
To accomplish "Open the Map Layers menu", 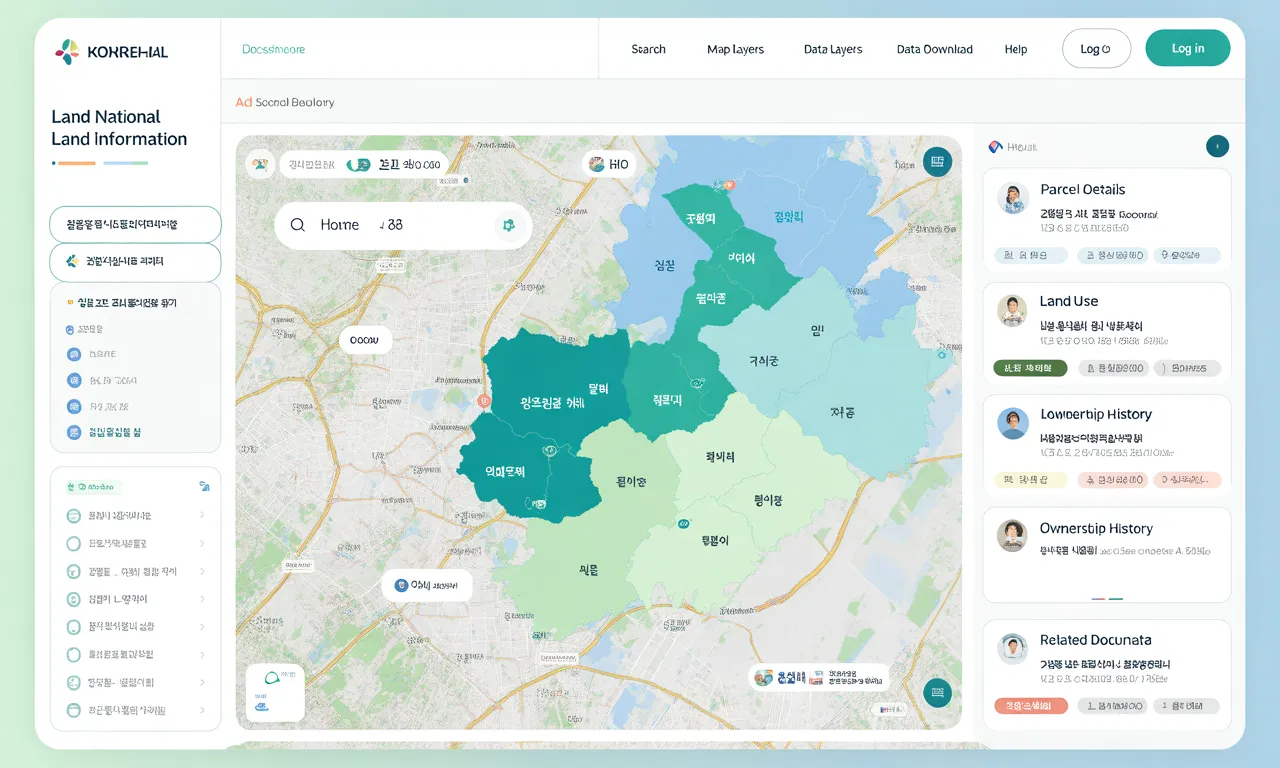I will coord(735,49).
